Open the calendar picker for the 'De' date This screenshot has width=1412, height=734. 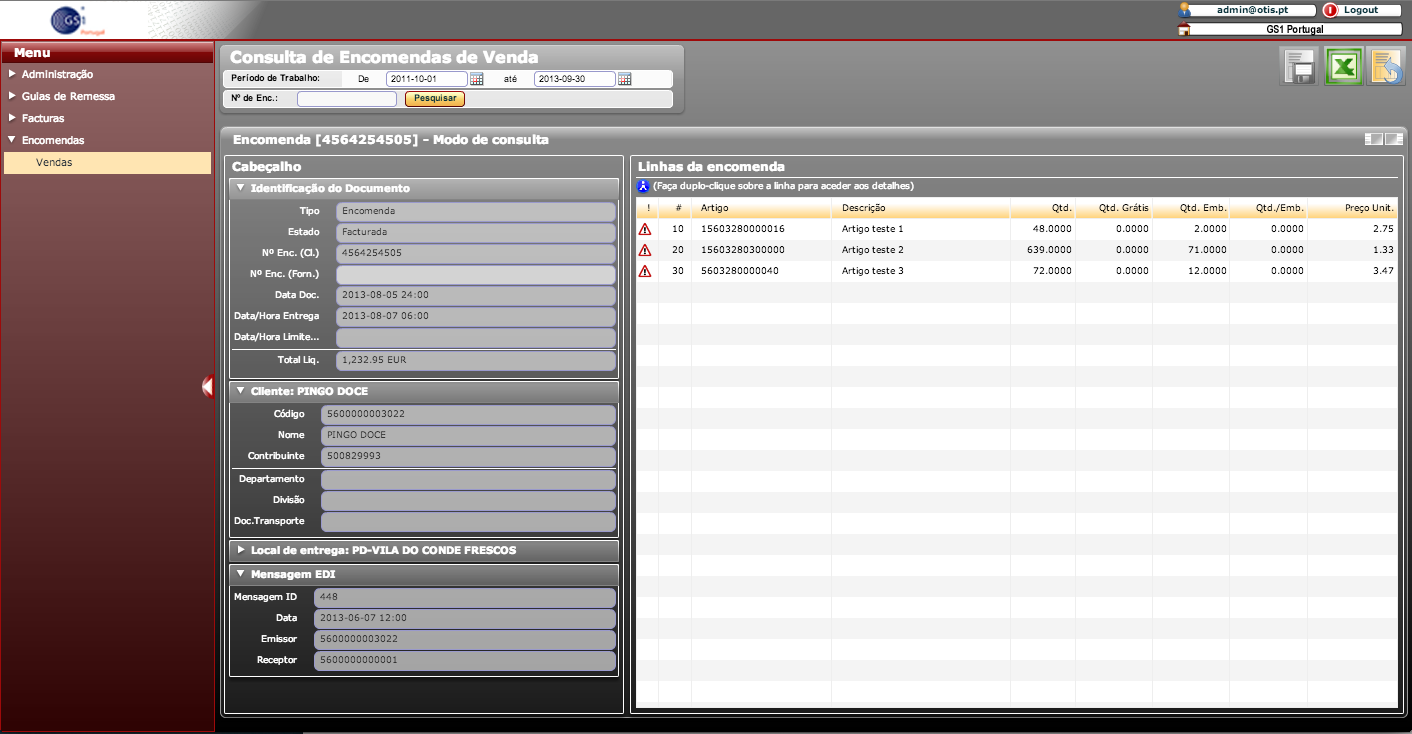pos(477,79)
